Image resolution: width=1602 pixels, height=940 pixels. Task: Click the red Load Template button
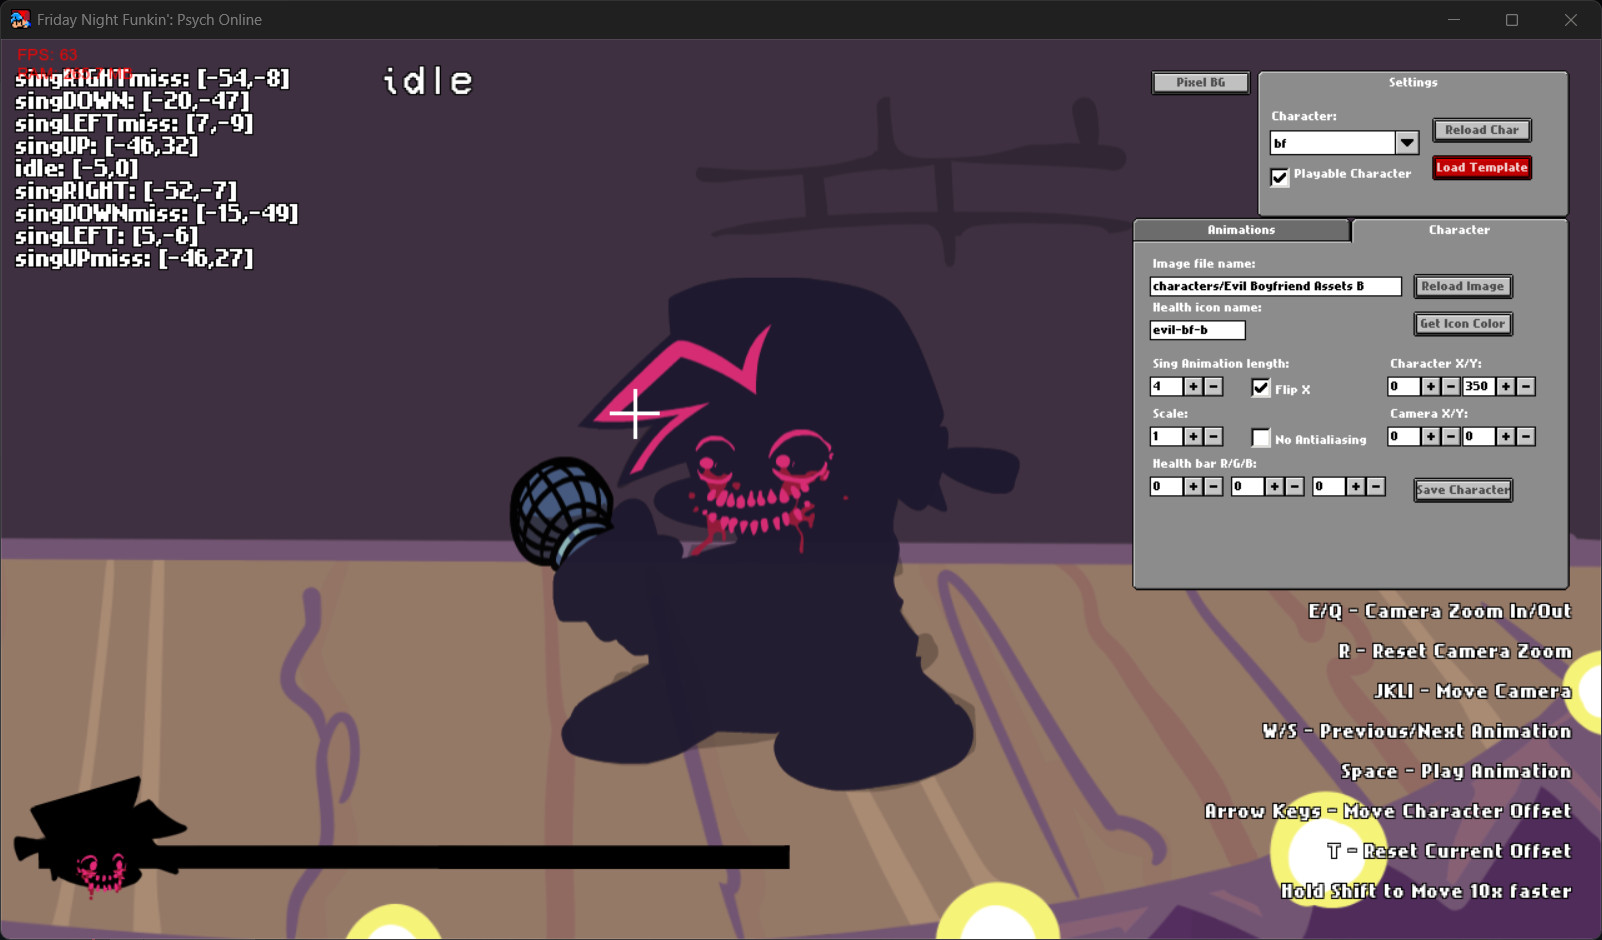pyautogui.click(x=1481, y=167)
